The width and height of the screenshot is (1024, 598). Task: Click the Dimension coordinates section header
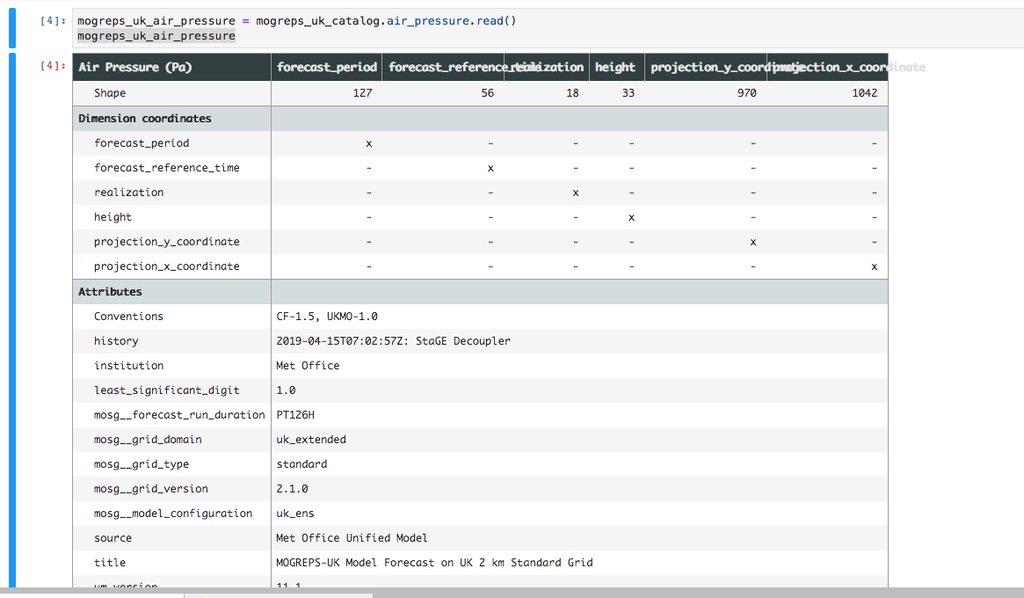point(145,118)
